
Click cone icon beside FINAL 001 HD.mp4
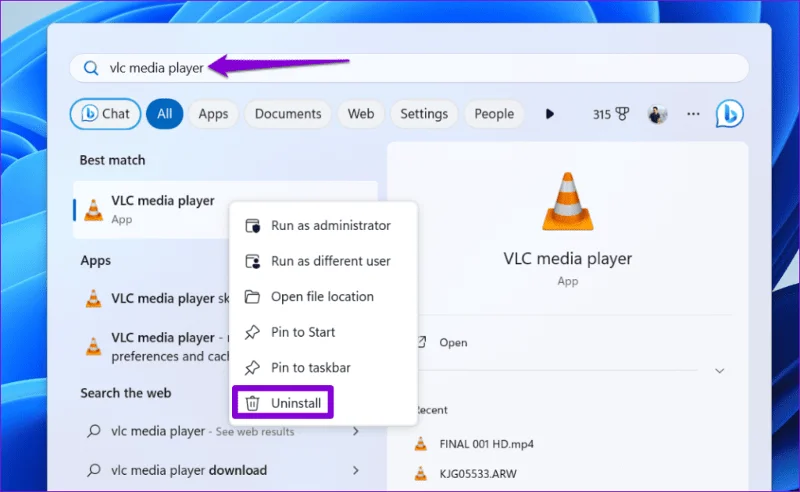pyautogui.click(x=420, y=444)
